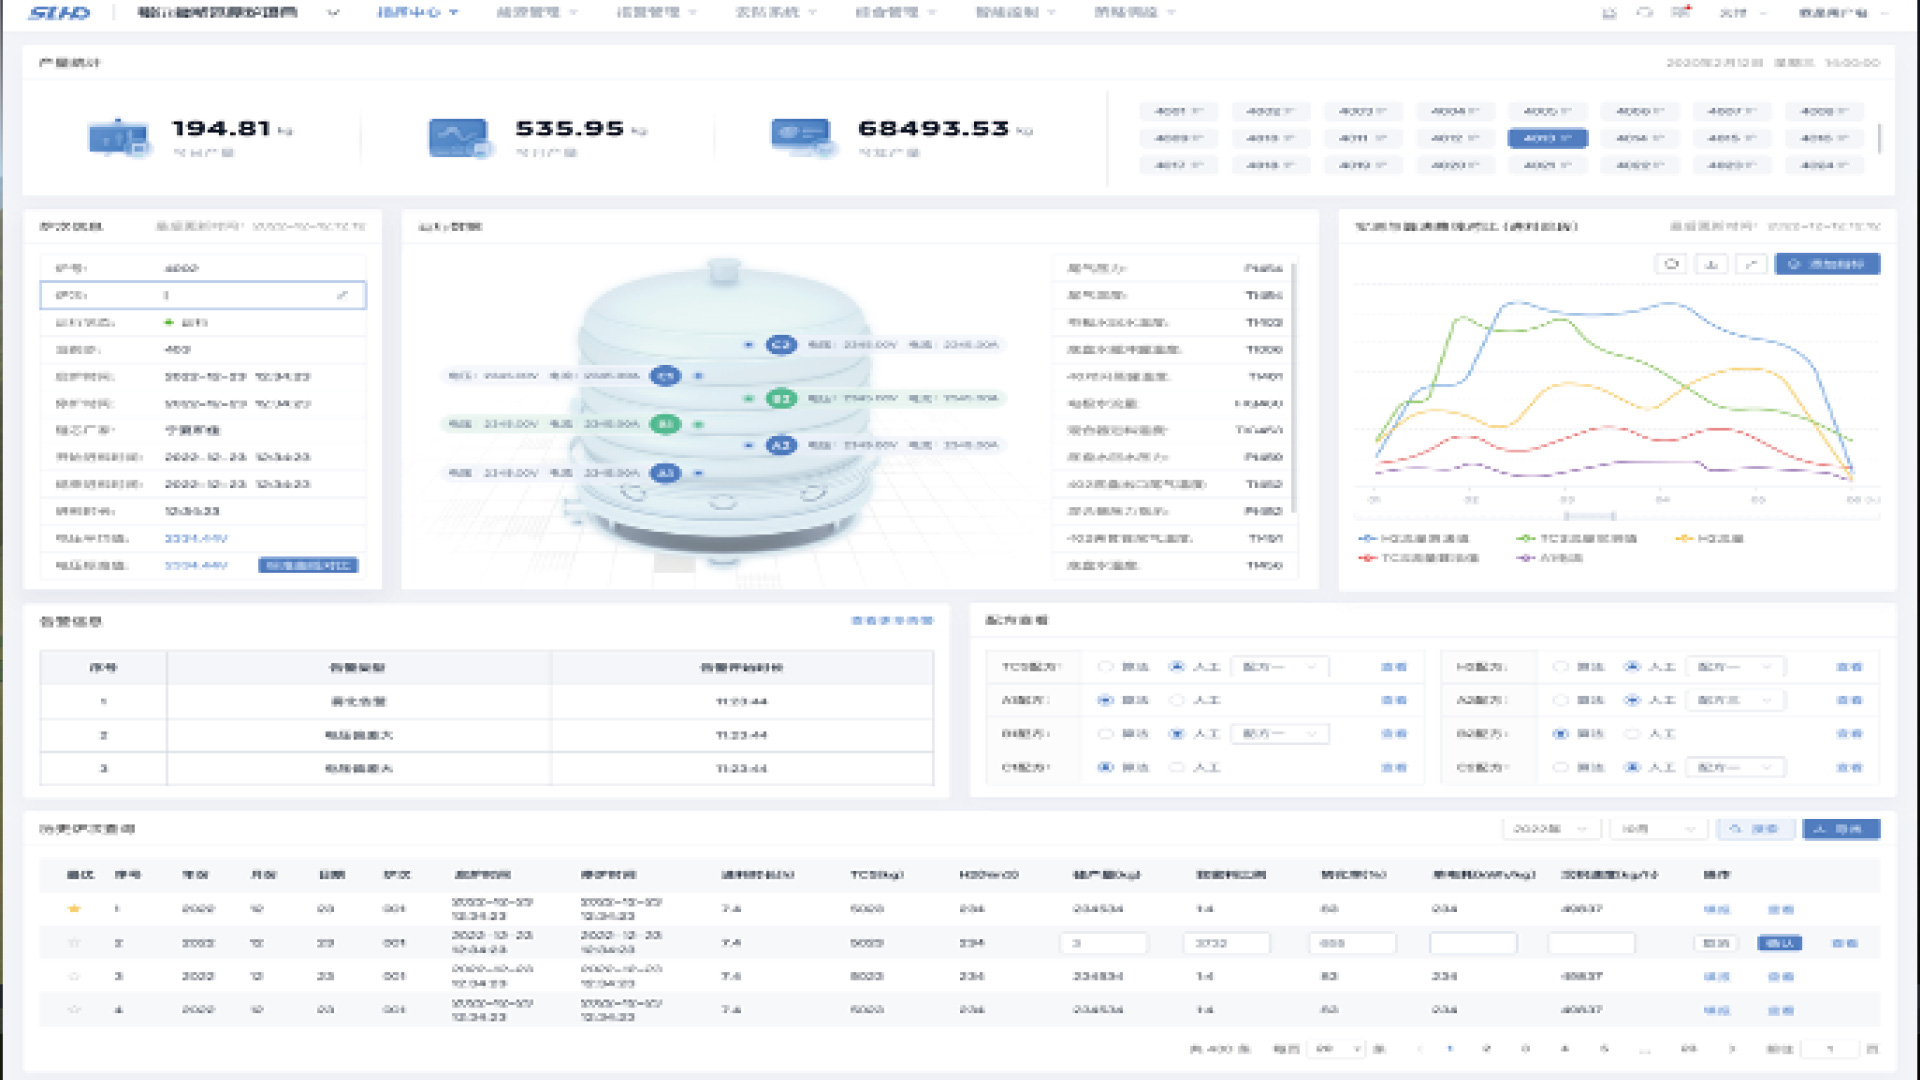Toggle the blue series in the chart legend

[1405, 538]
